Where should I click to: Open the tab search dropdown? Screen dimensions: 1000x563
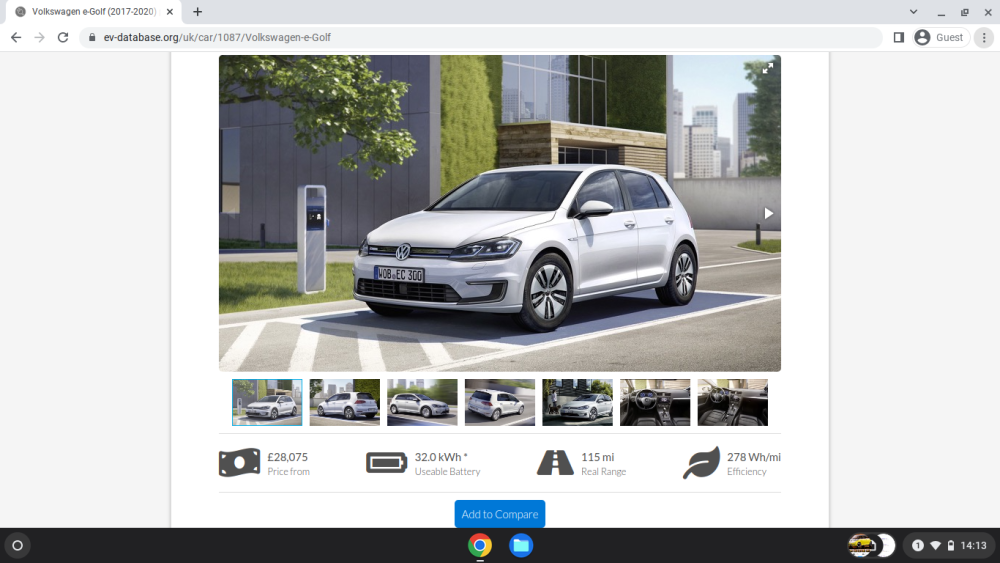tap(913, 12)
